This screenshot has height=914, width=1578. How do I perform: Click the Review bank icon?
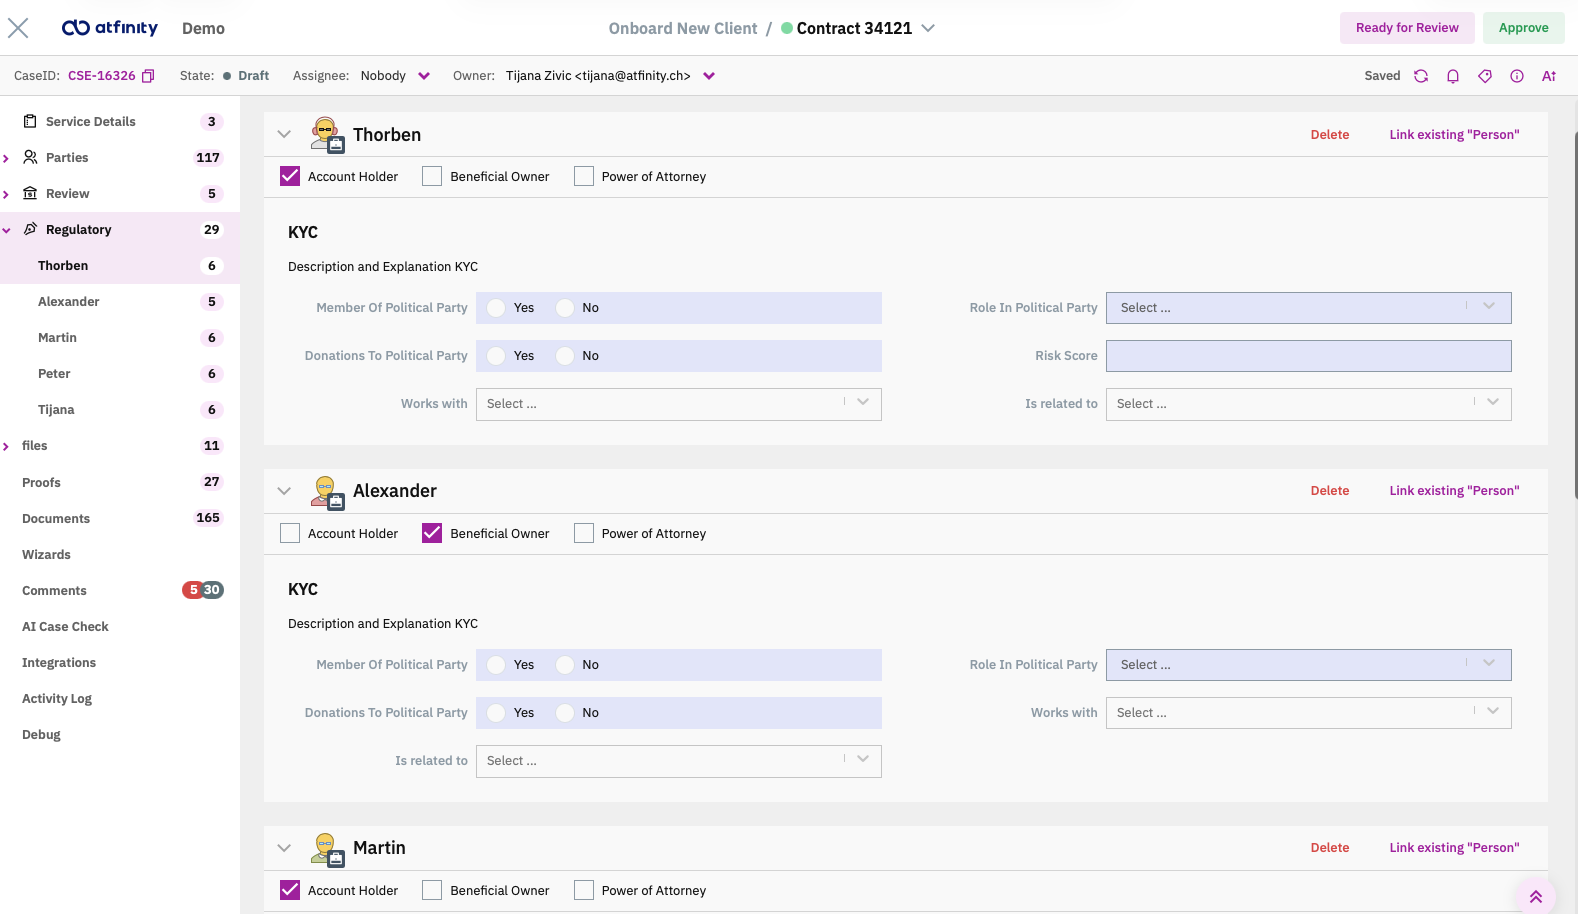30,193
